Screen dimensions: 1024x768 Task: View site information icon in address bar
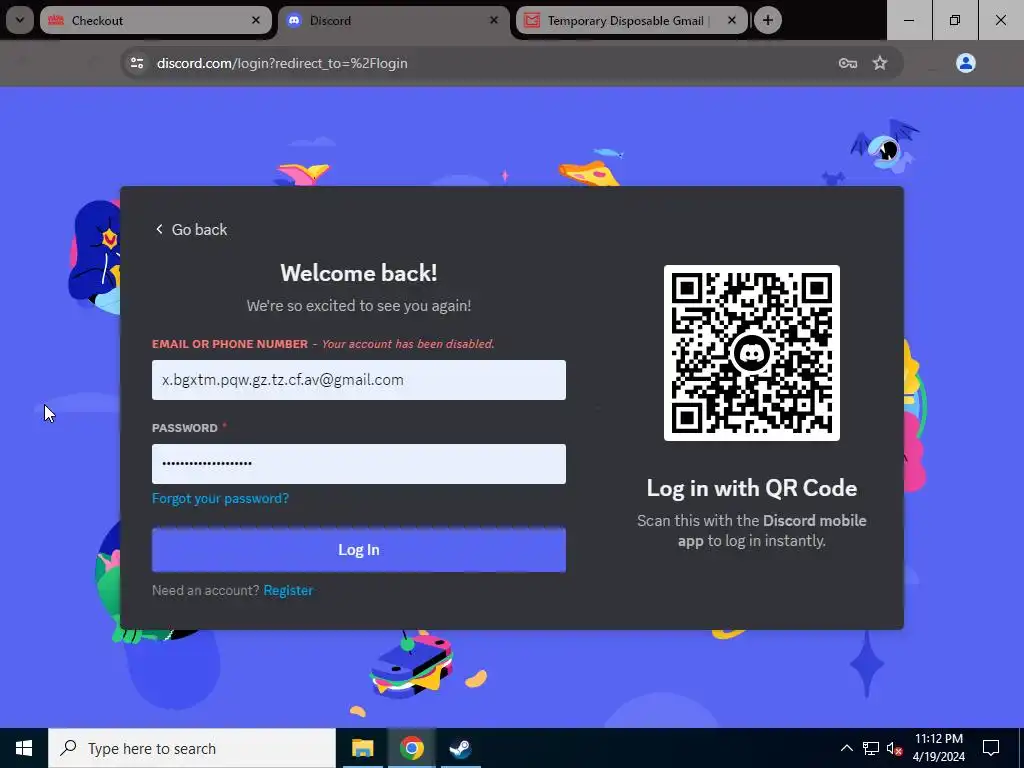[x=137, y=63]
